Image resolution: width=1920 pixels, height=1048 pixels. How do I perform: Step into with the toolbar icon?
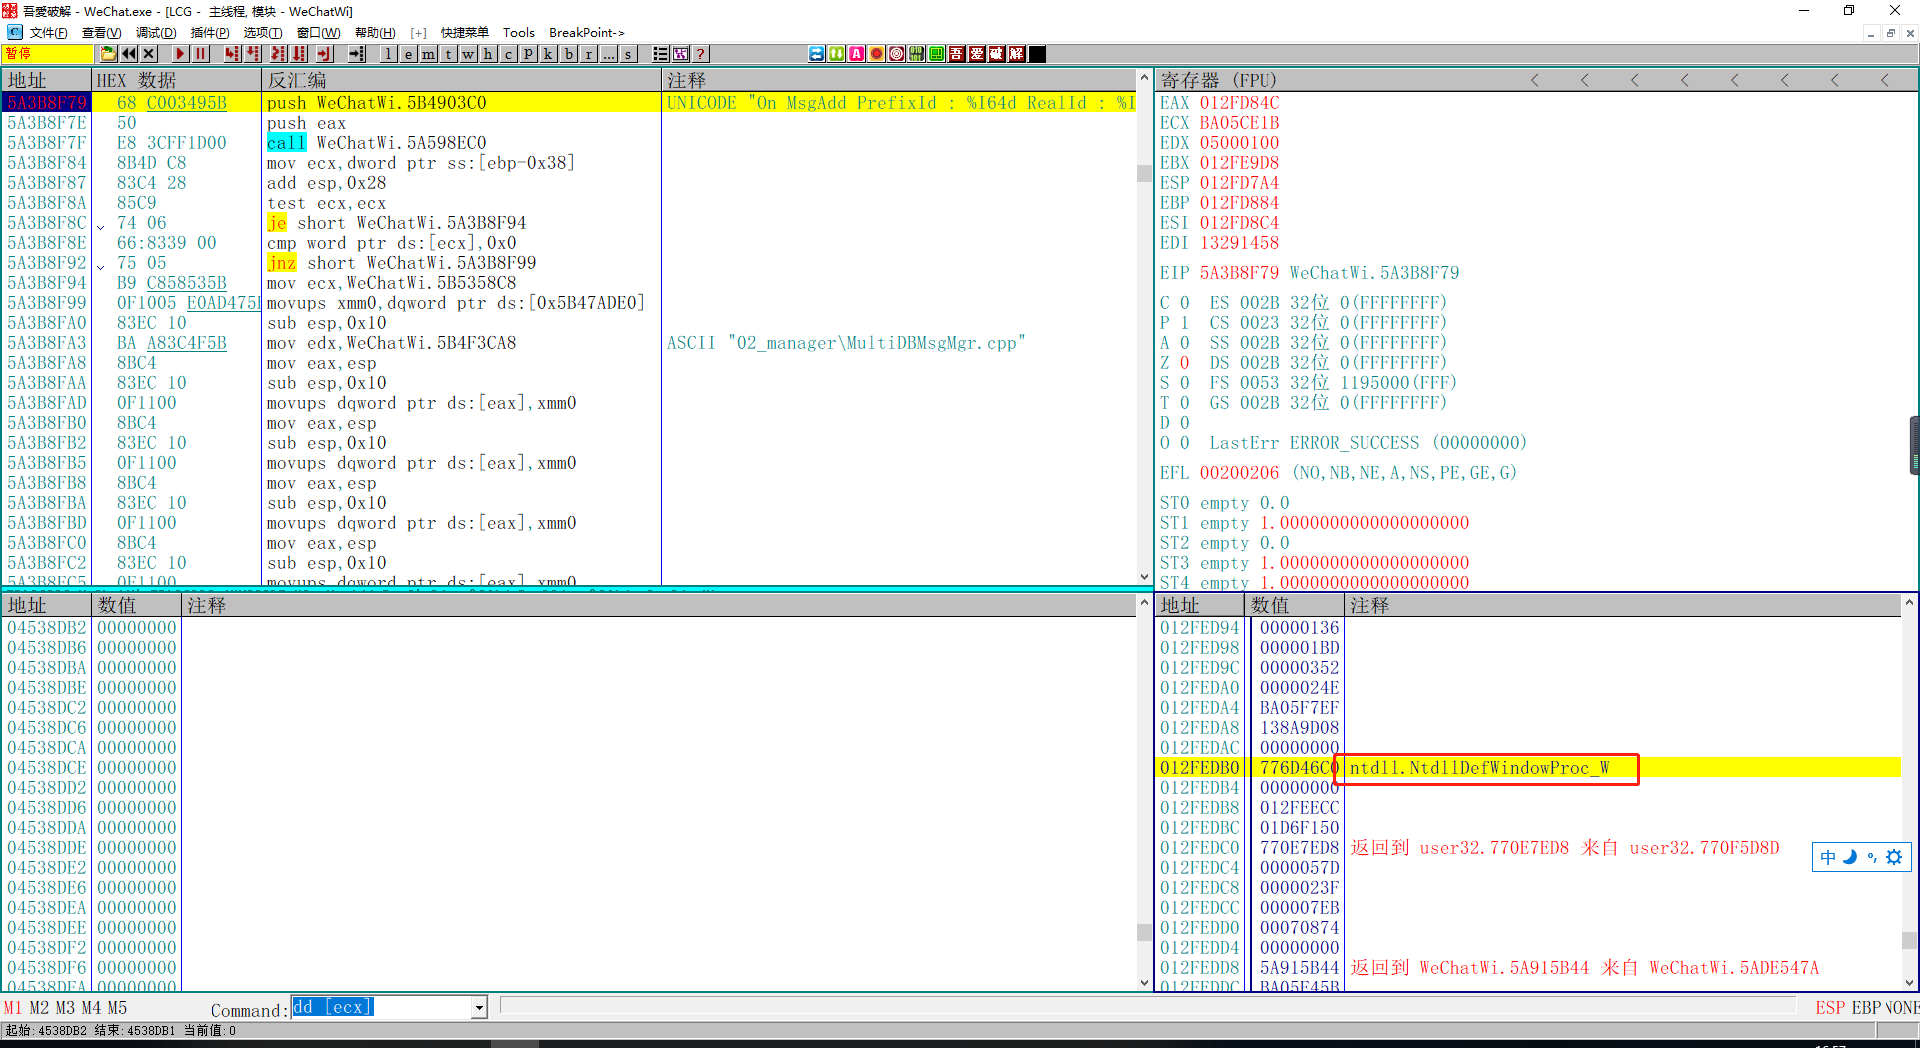pyautogui.click(x=232, y=54)
